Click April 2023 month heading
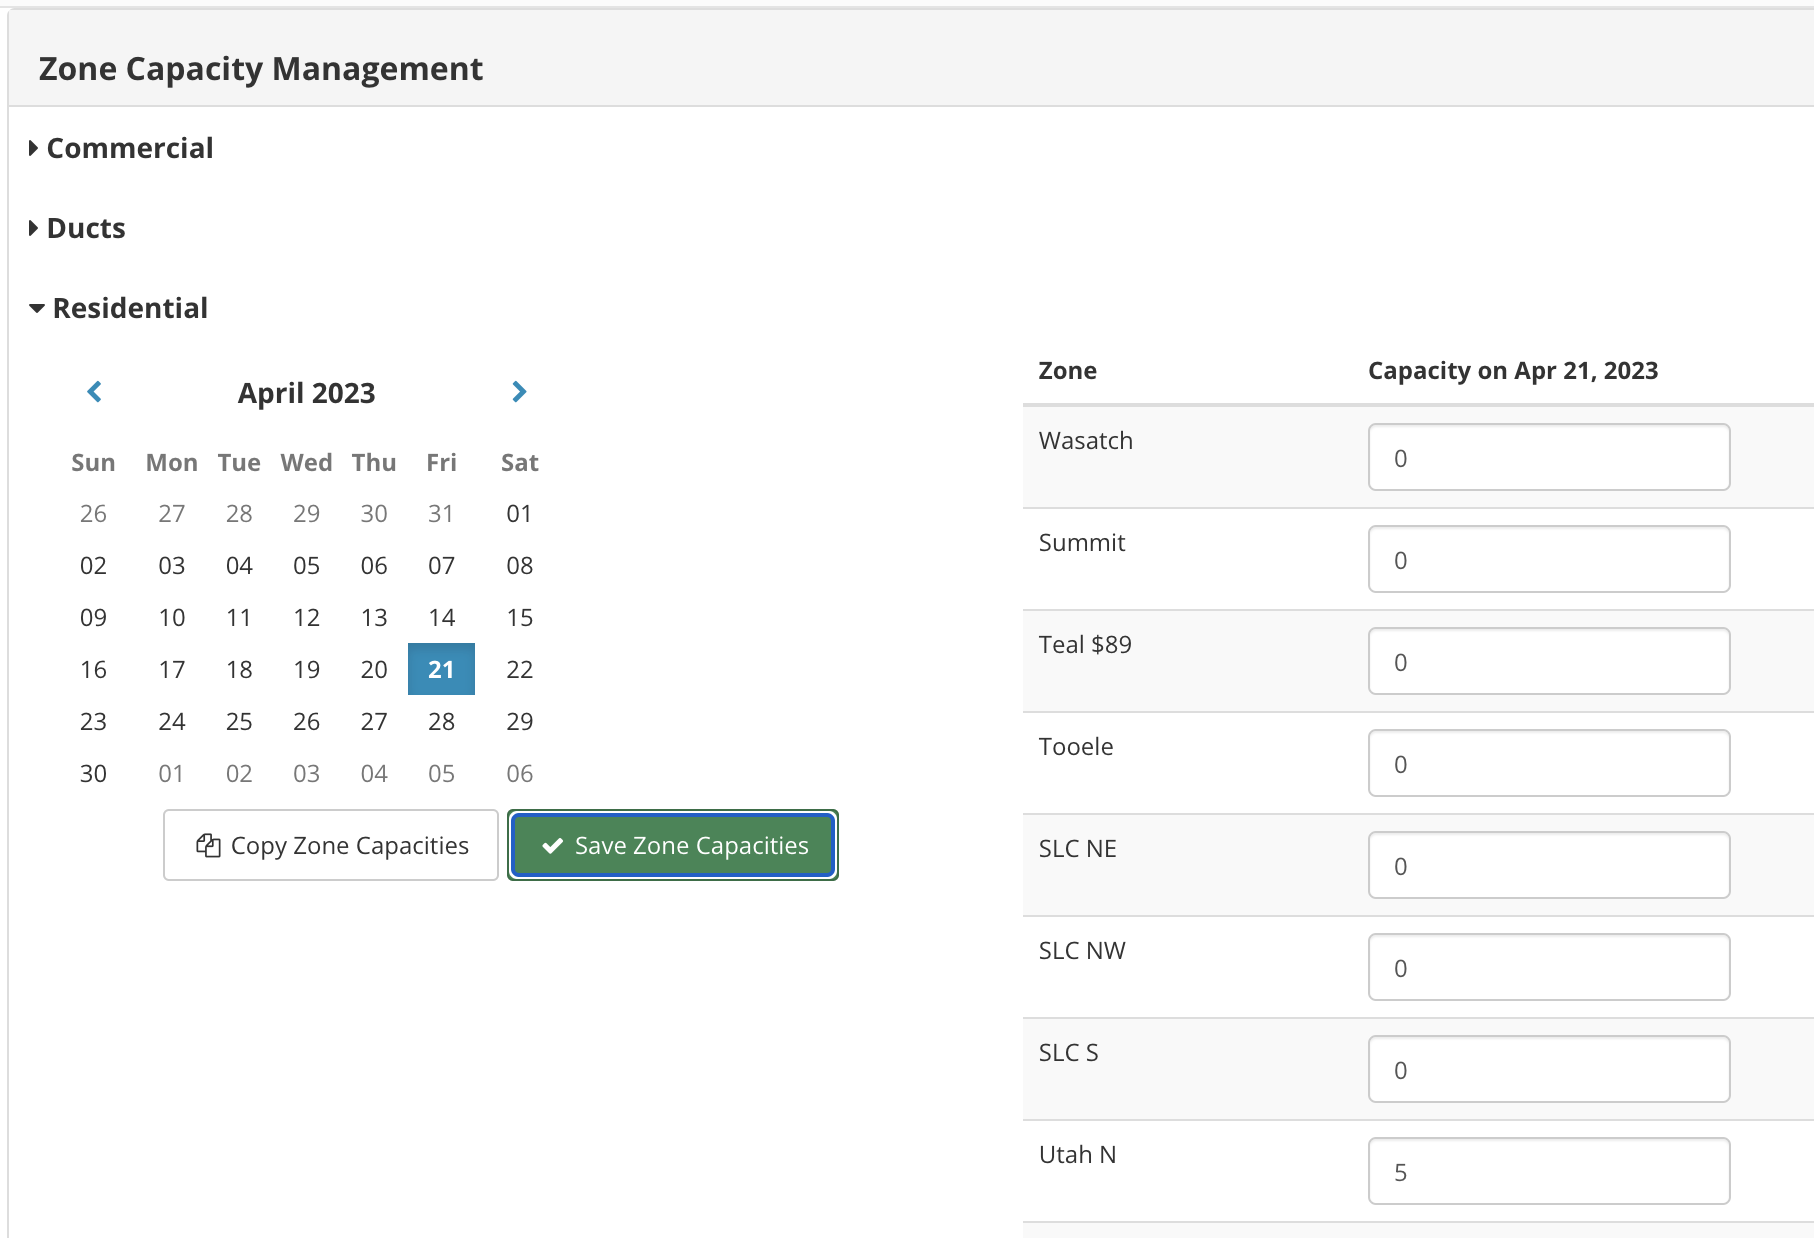 coord(306,393)
